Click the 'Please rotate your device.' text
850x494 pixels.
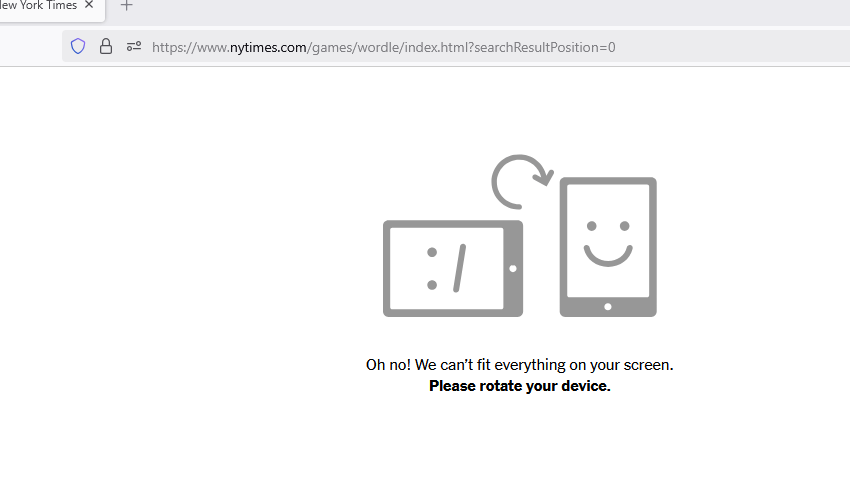coord(519,386)
